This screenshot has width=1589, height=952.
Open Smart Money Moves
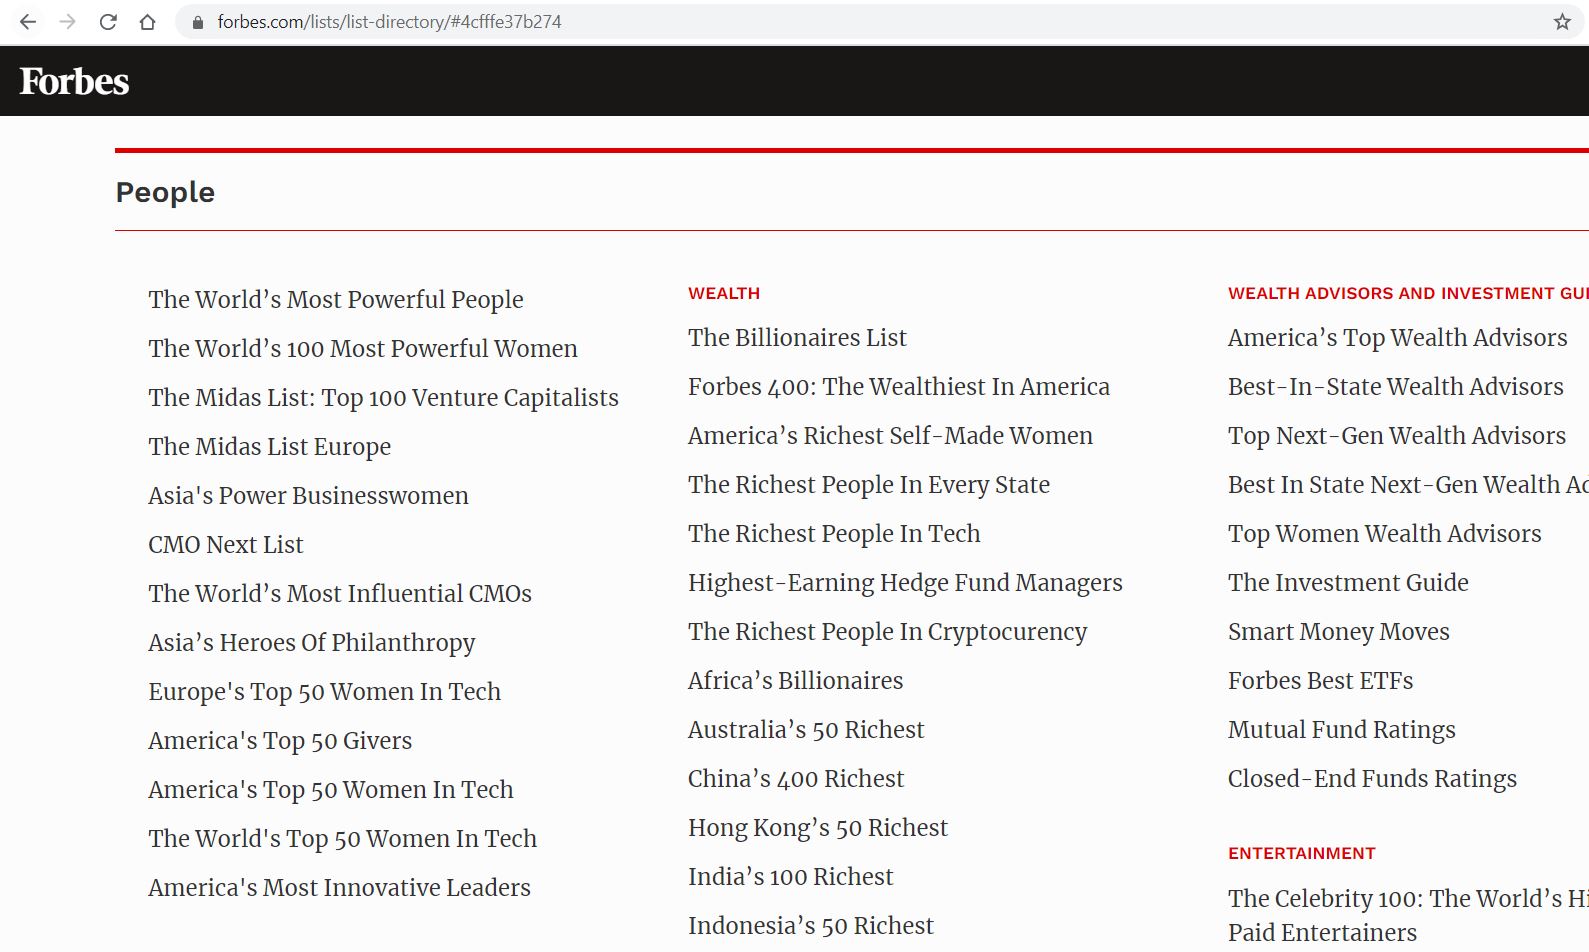(1339, 632)
